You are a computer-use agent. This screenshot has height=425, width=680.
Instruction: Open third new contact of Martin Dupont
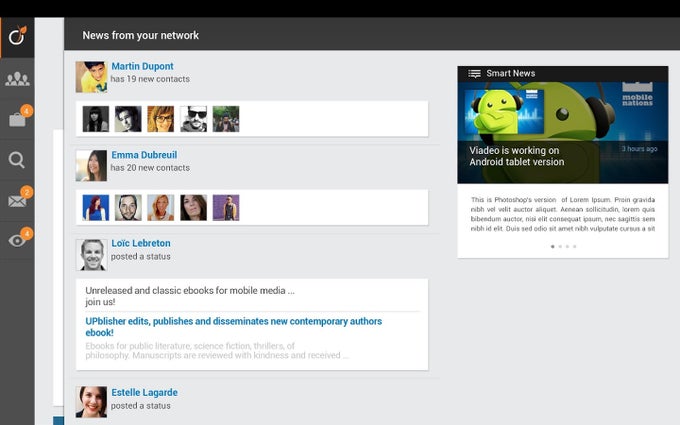pos(160,119)
